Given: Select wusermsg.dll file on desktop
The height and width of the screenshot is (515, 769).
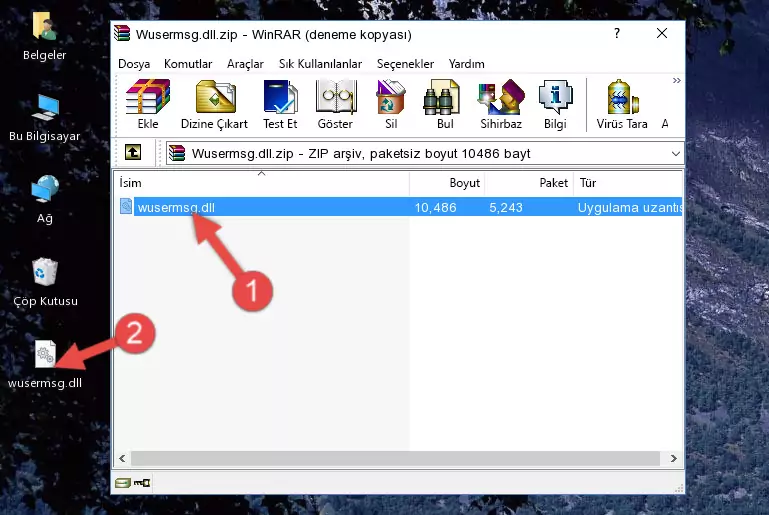Looking at the screenshot, I should coord(45,365).
